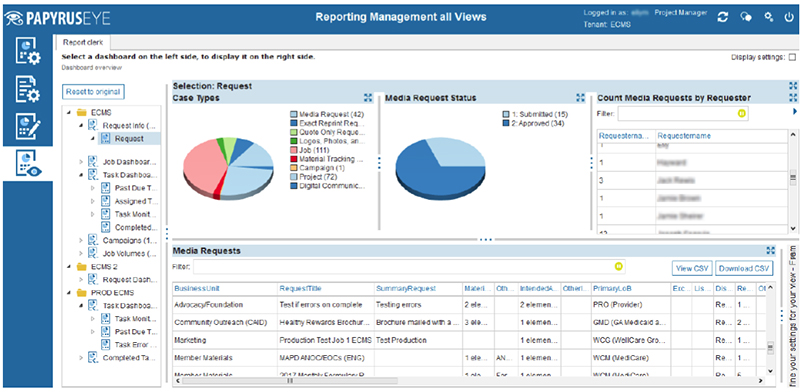Click the power logout icon
The height and width of the screenshot is (392, 800).
point(789,17)
